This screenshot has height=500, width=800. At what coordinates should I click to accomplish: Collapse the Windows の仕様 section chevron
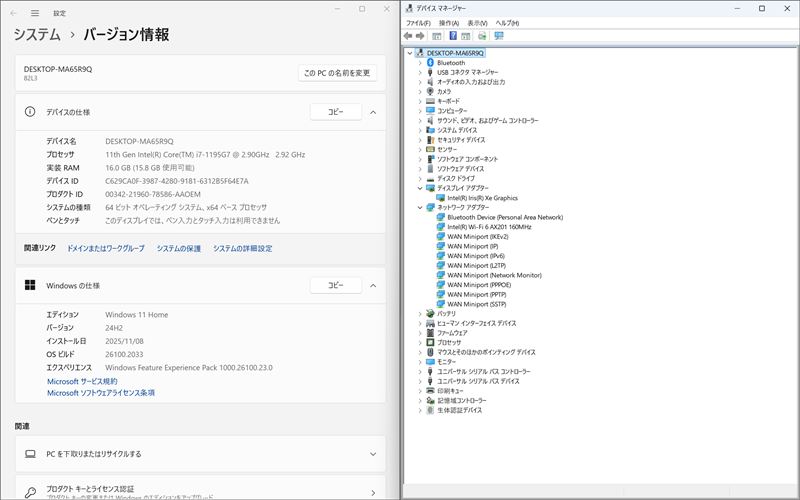point(373,286)
